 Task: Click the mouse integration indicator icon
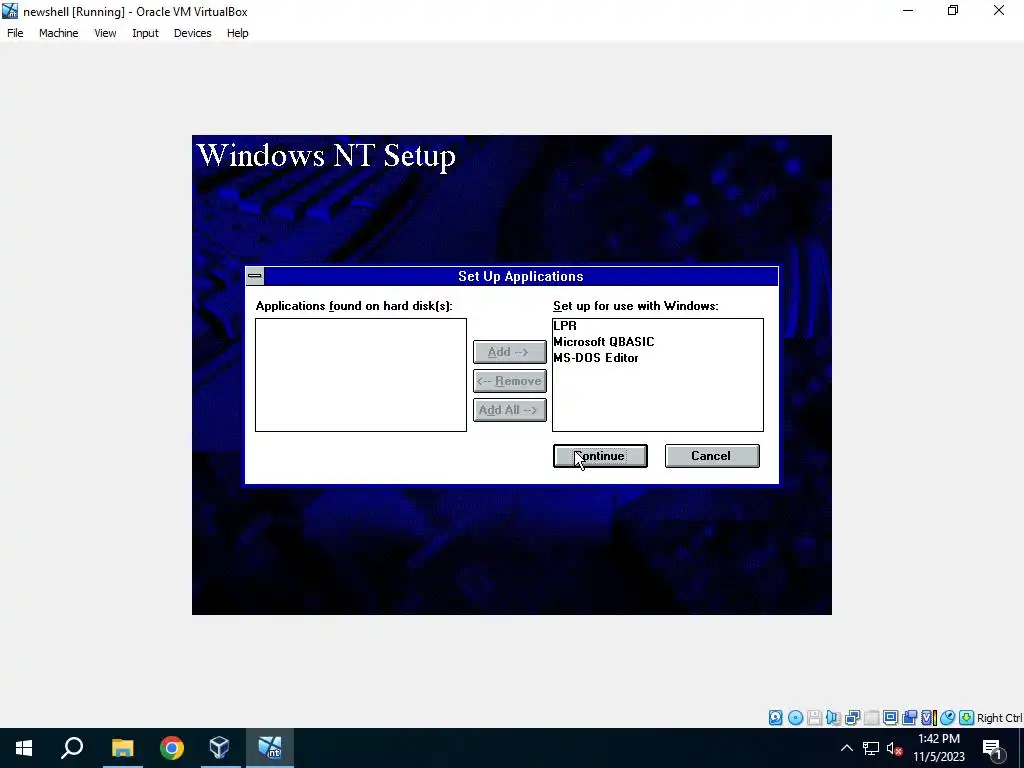(x=948, y=718)
